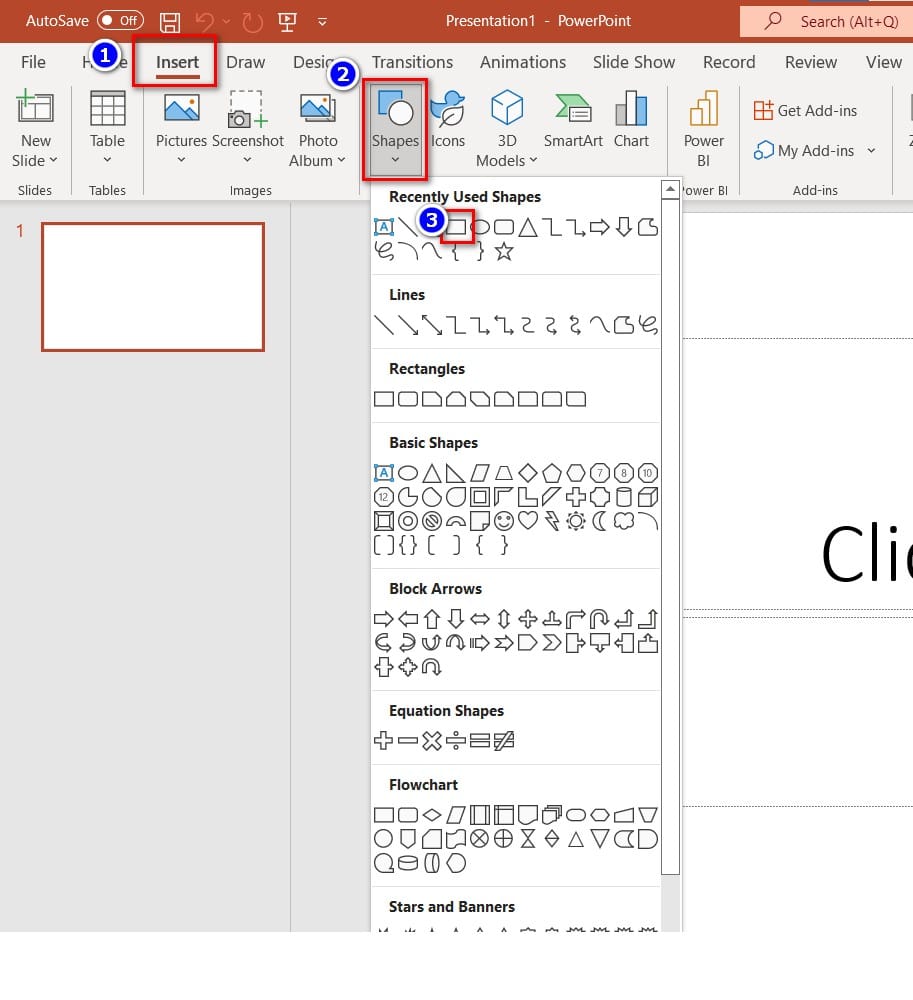
Task: Click the Get Add-ins button
Action: [805, 111]
